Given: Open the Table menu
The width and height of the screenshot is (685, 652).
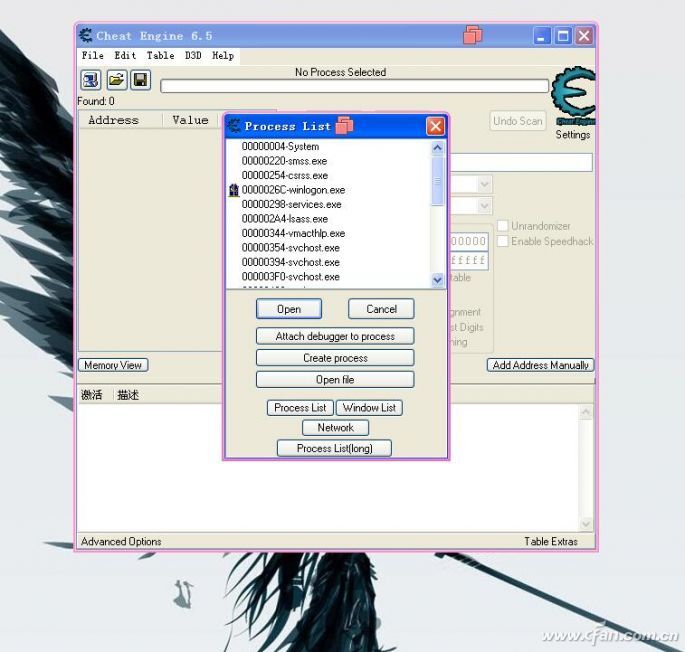Looking at the screenshot, I should (x=160, y=55).
